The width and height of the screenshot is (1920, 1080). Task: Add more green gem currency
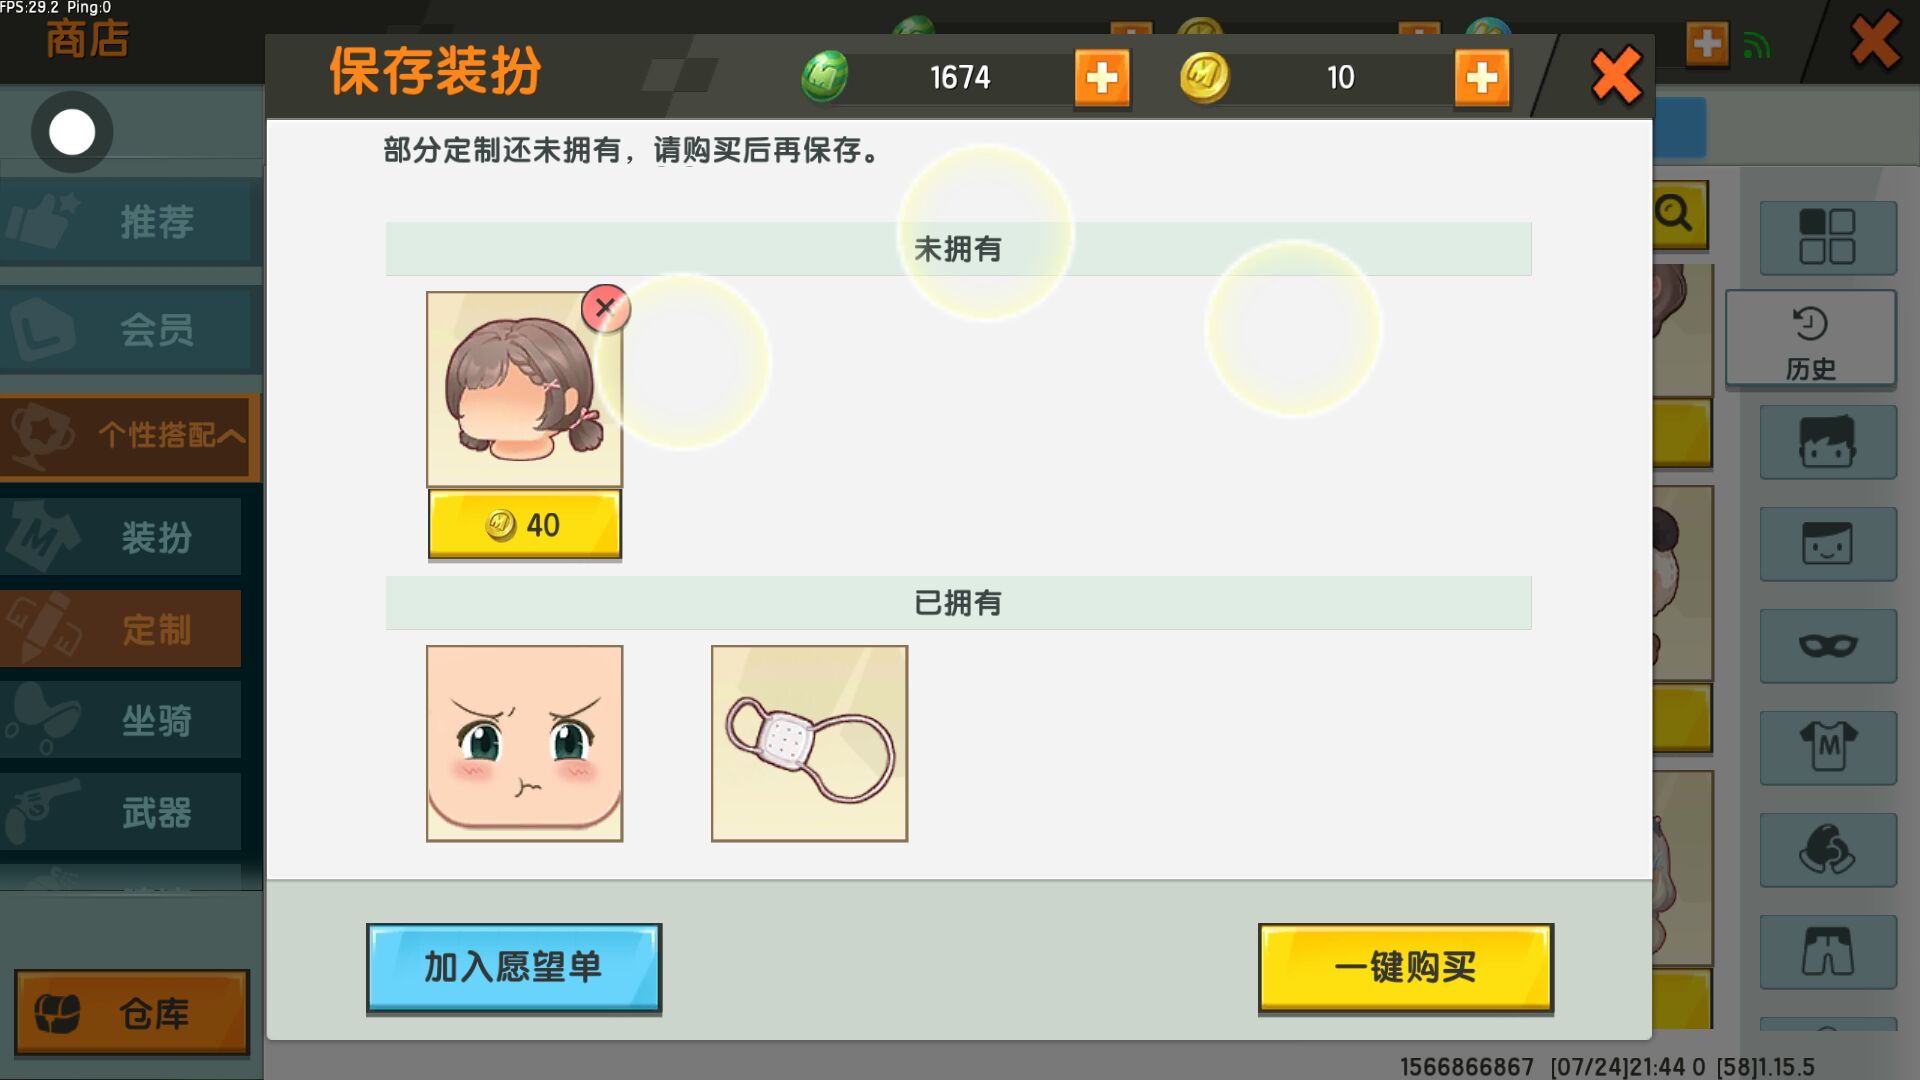1102,77
